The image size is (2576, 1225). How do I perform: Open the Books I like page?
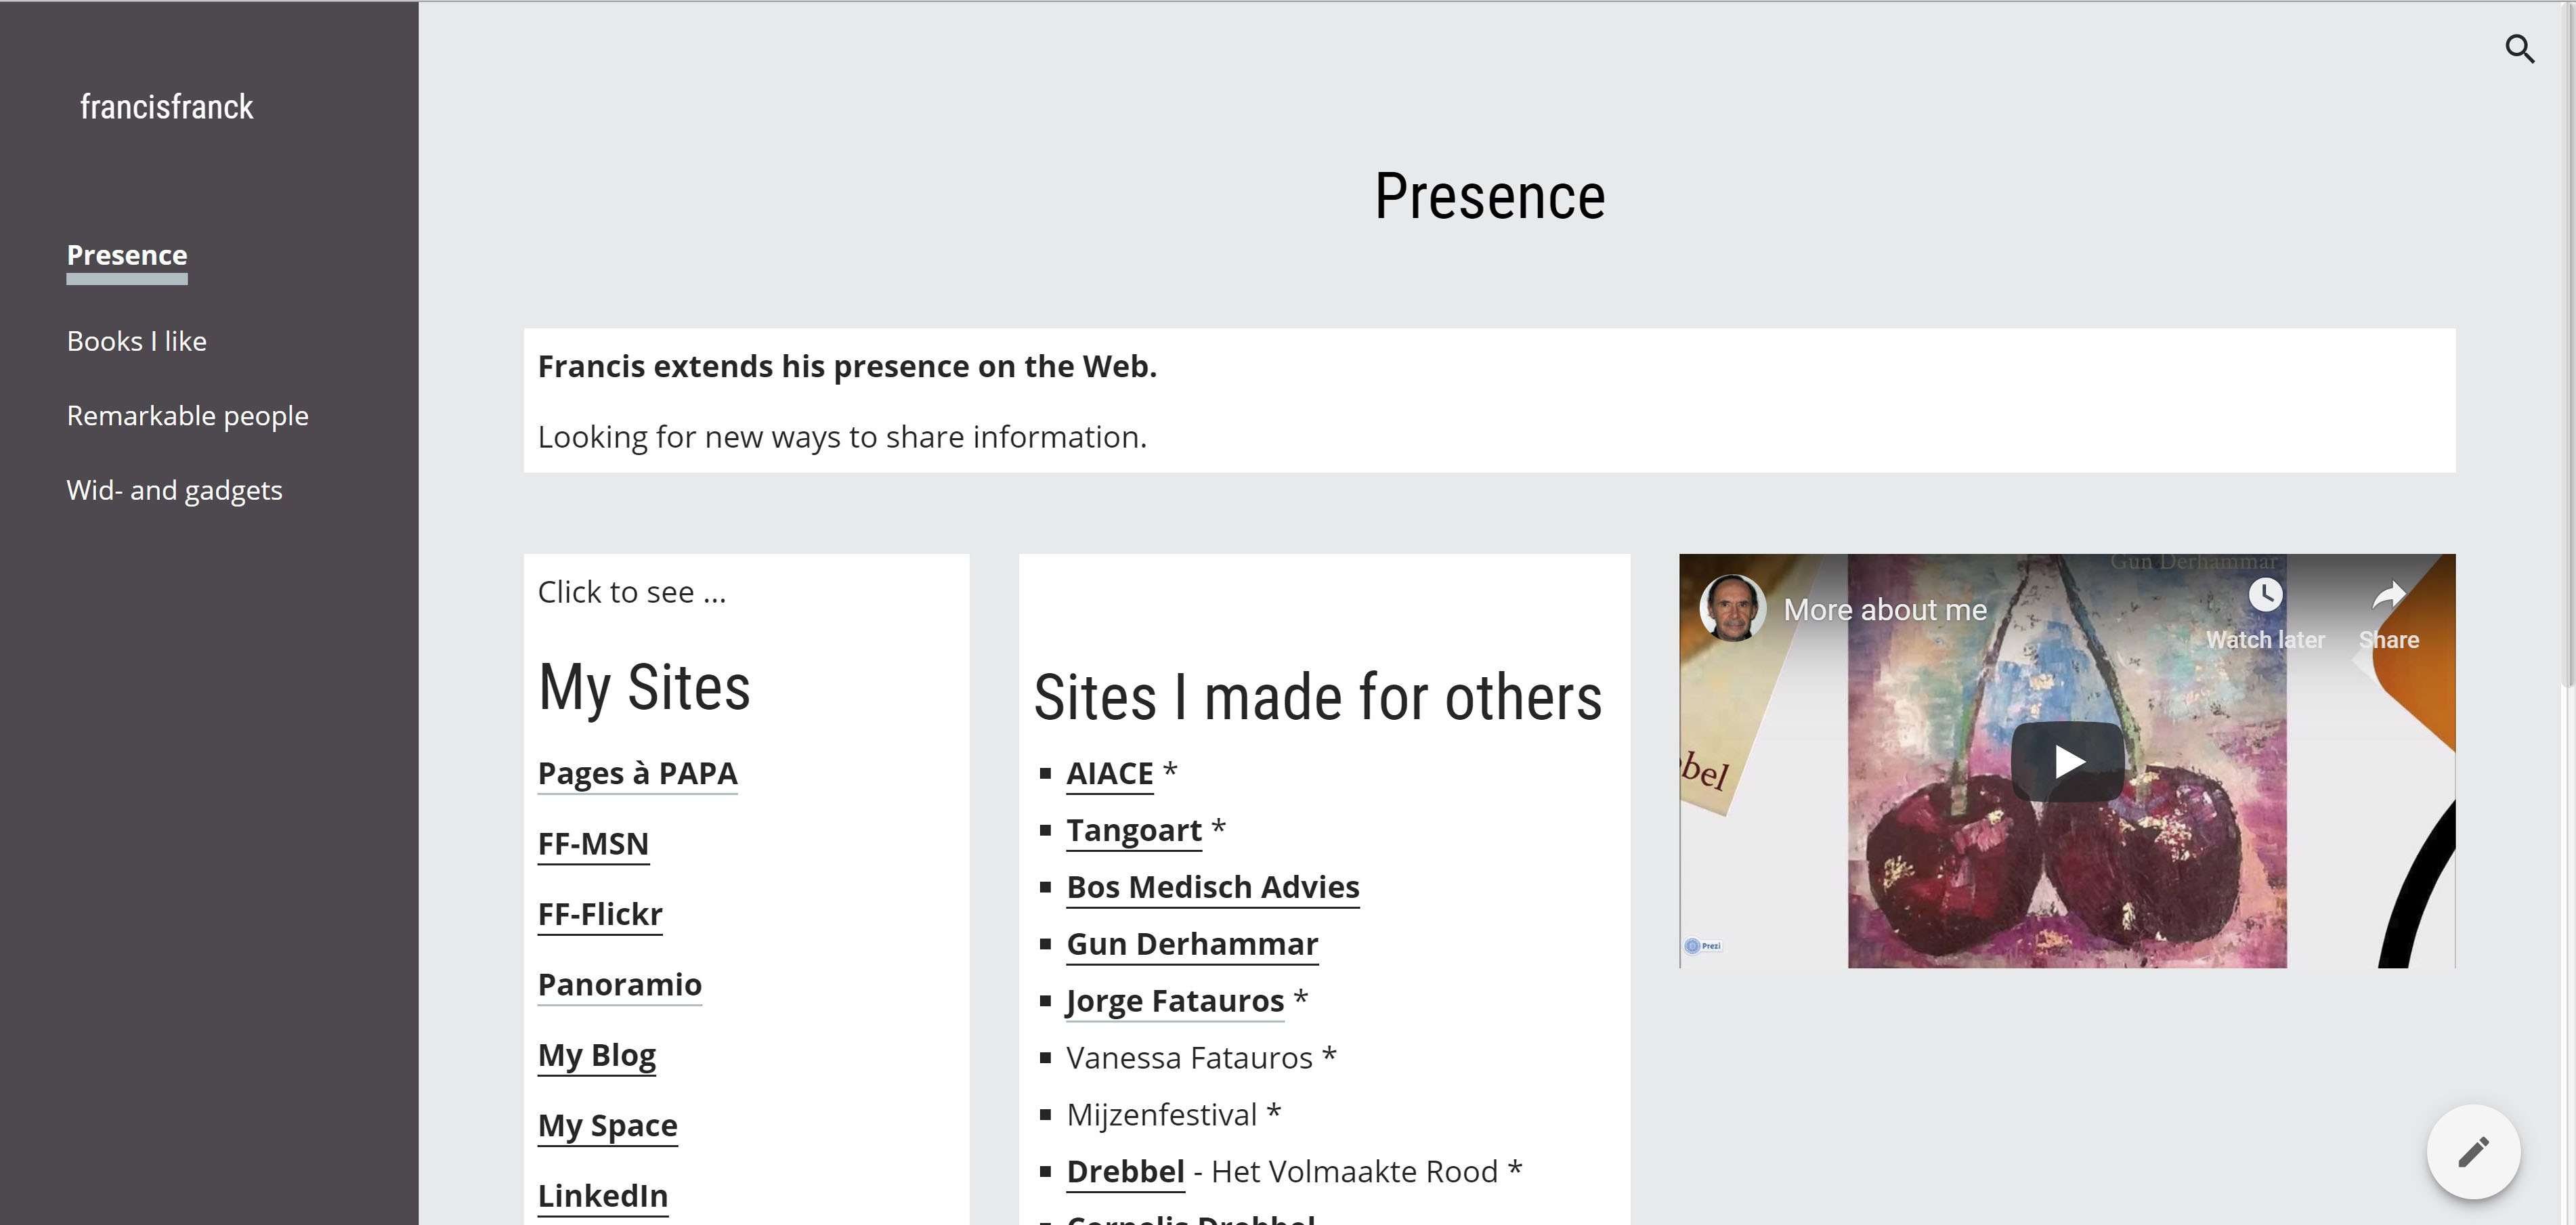pos(137,341)
